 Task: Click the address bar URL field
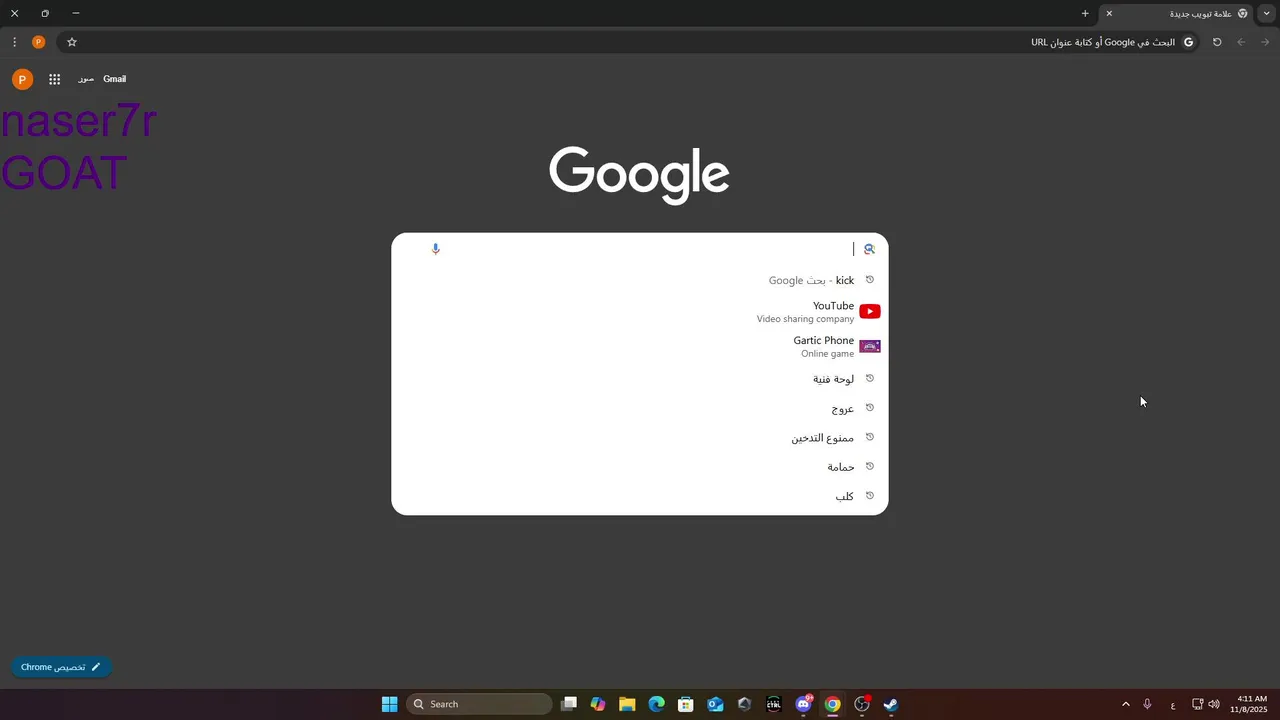pos(630,42)
